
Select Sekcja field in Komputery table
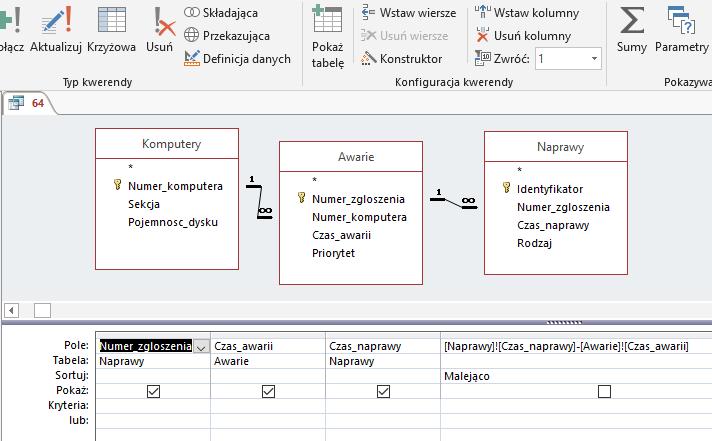point(144,204)
